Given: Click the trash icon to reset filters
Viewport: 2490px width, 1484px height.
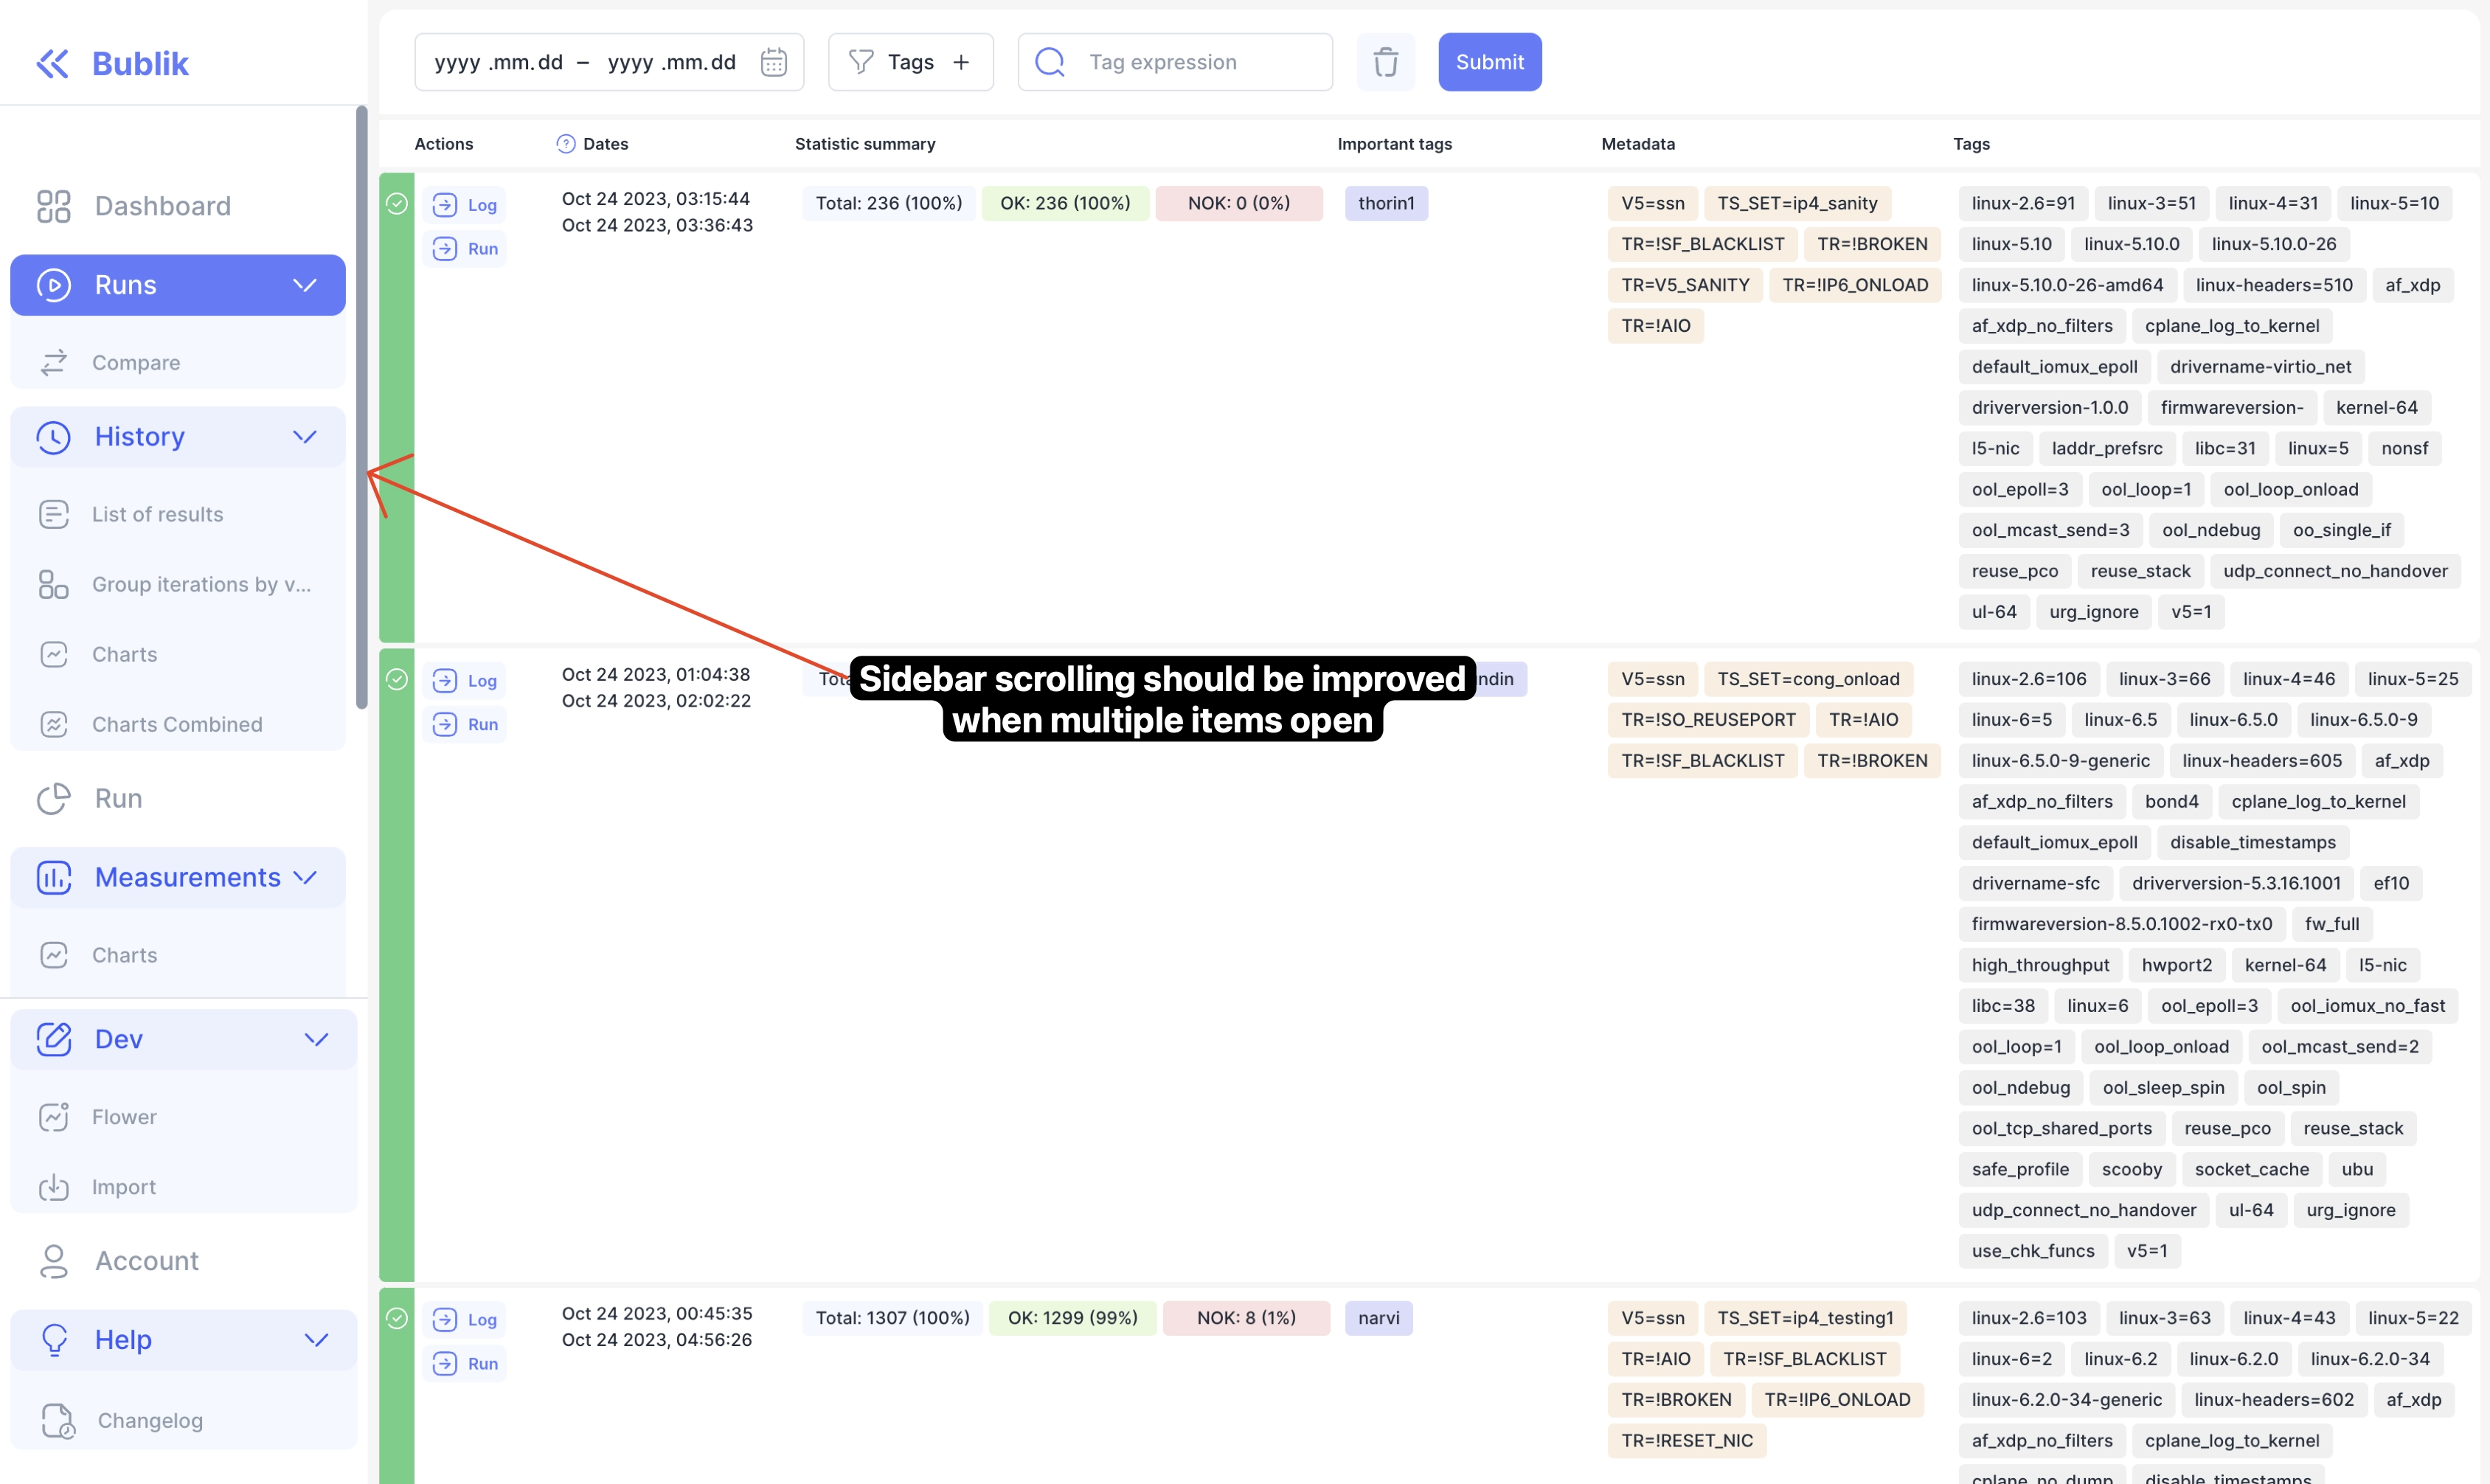Looking at the screenshot, I should coord(1385,62).
